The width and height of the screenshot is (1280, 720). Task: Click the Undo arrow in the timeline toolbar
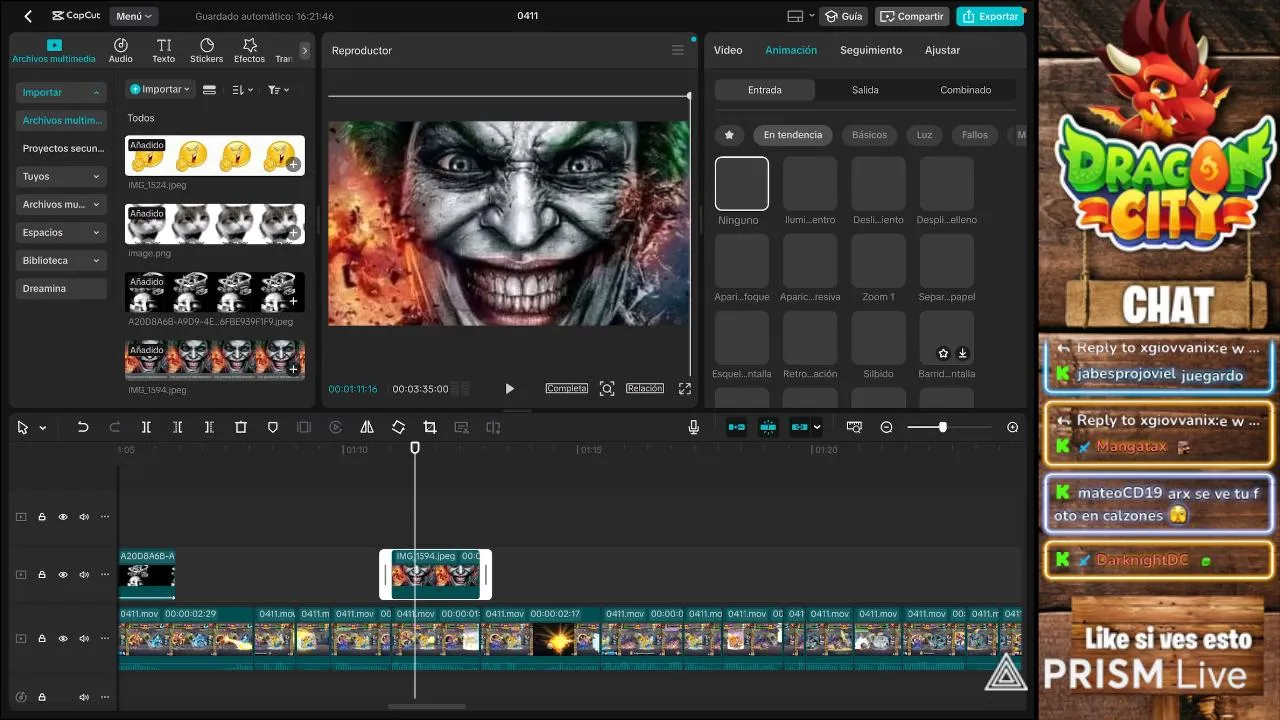tap(83, 427)
